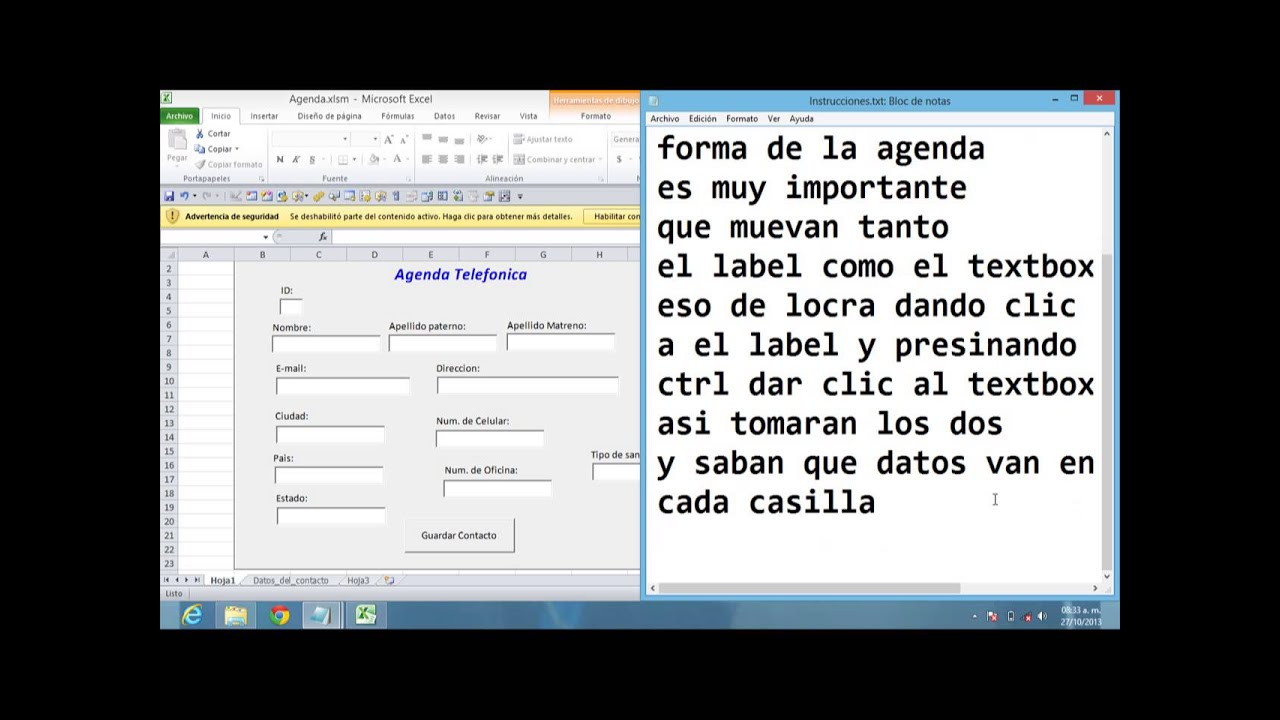
Task: Click the Num. de Celular text box
Action: 490,437
